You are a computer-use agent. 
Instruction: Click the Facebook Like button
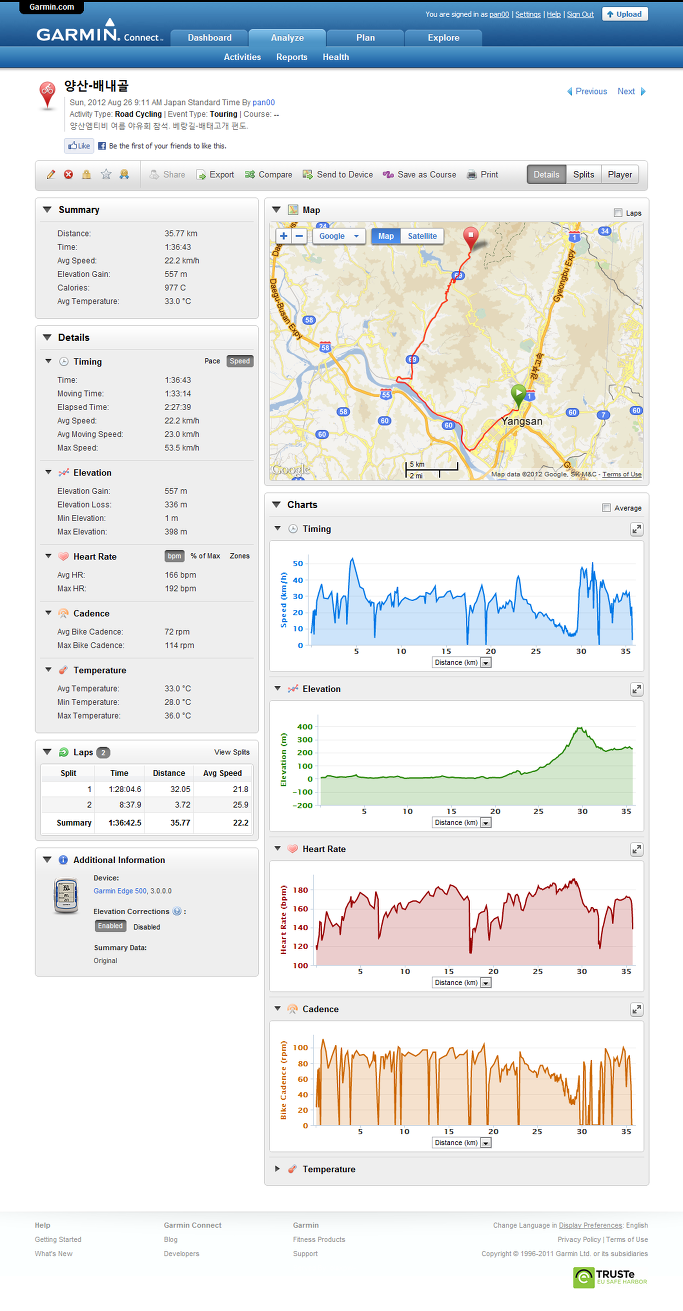click(79, 146)
